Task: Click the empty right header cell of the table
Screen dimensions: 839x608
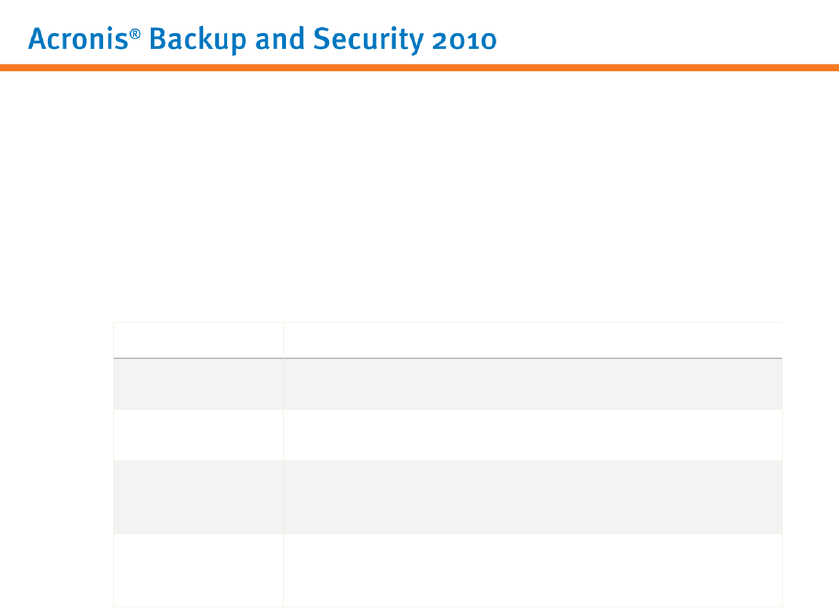Action: tap(532, 340)
